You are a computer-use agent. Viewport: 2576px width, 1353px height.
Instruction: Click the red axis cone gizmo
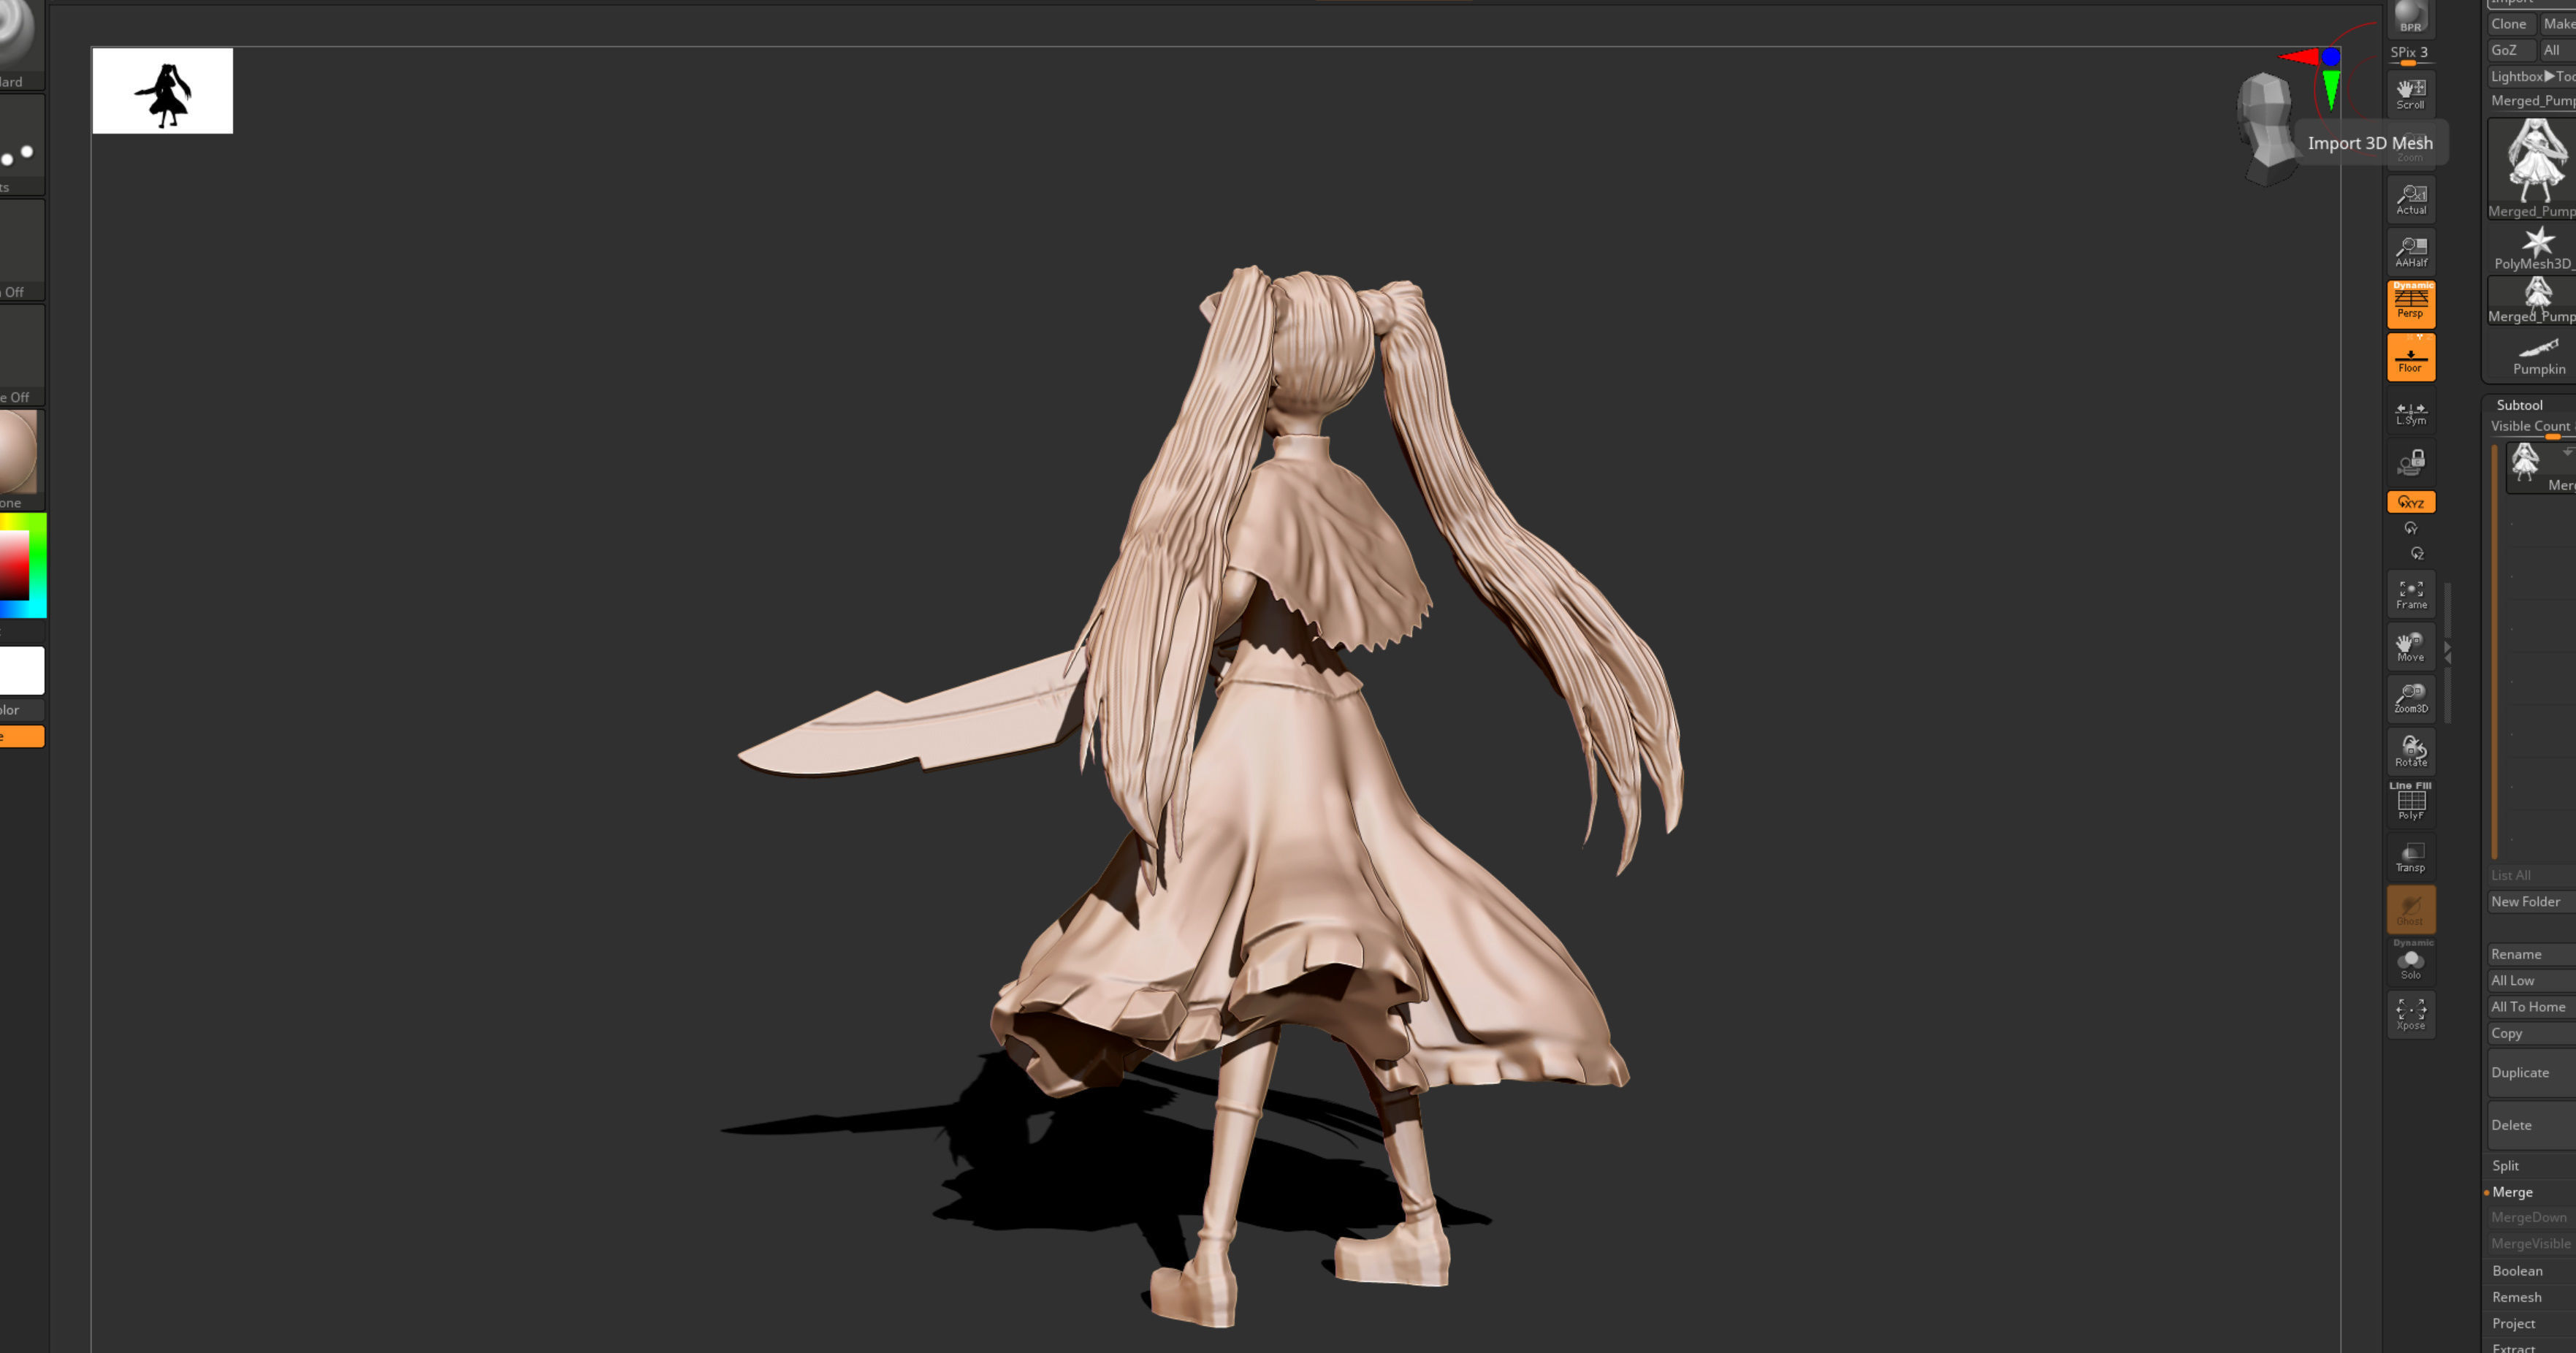coord(2299,57)
